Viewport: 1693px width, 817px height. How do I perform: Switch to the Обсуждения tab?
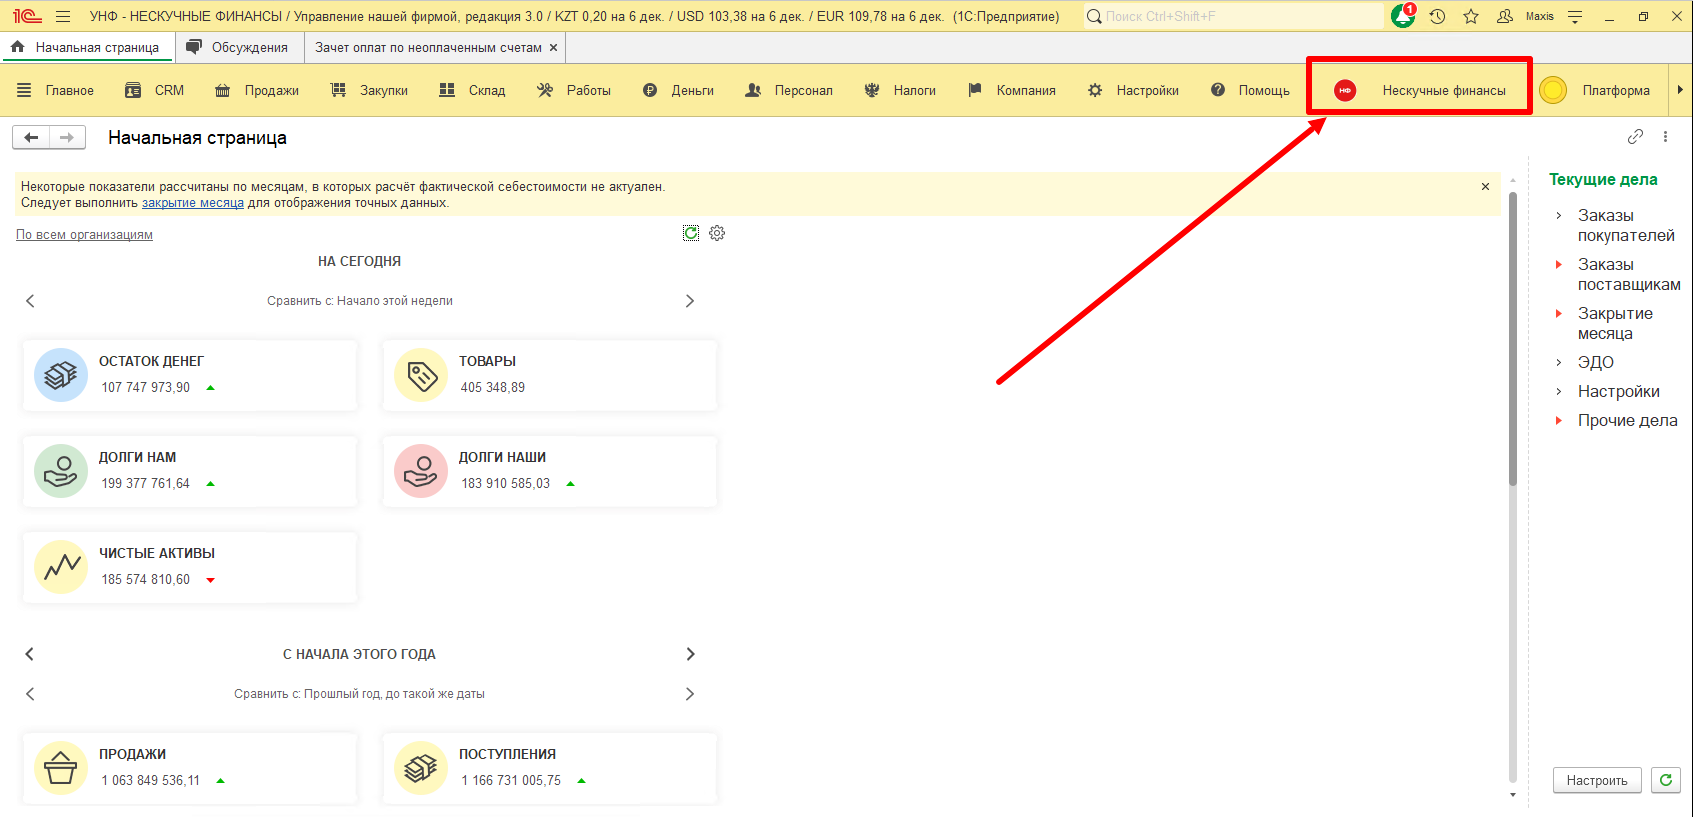tap(238, 47)
